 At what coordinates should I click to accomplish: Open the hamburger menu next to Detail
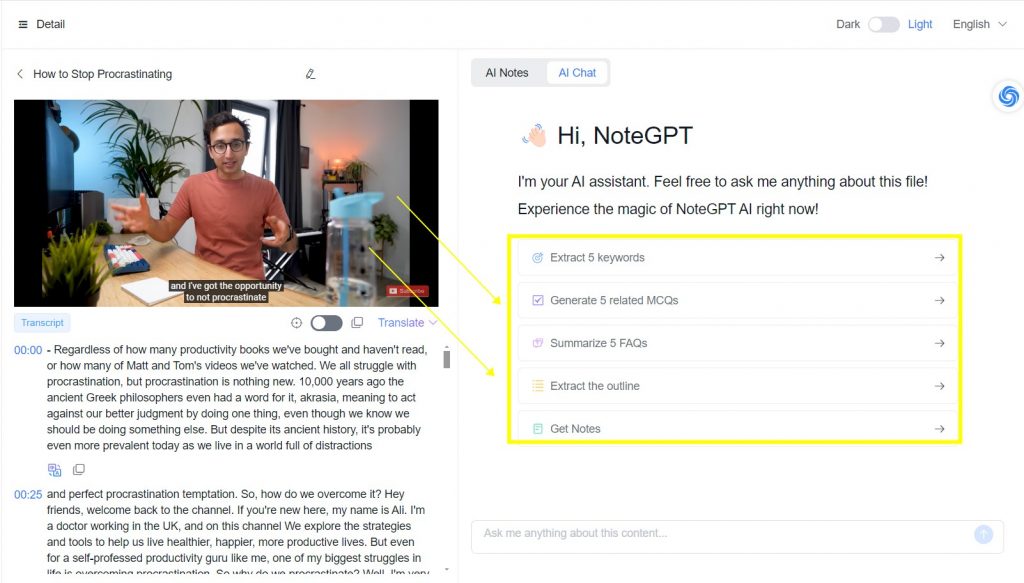pos(21,23)
